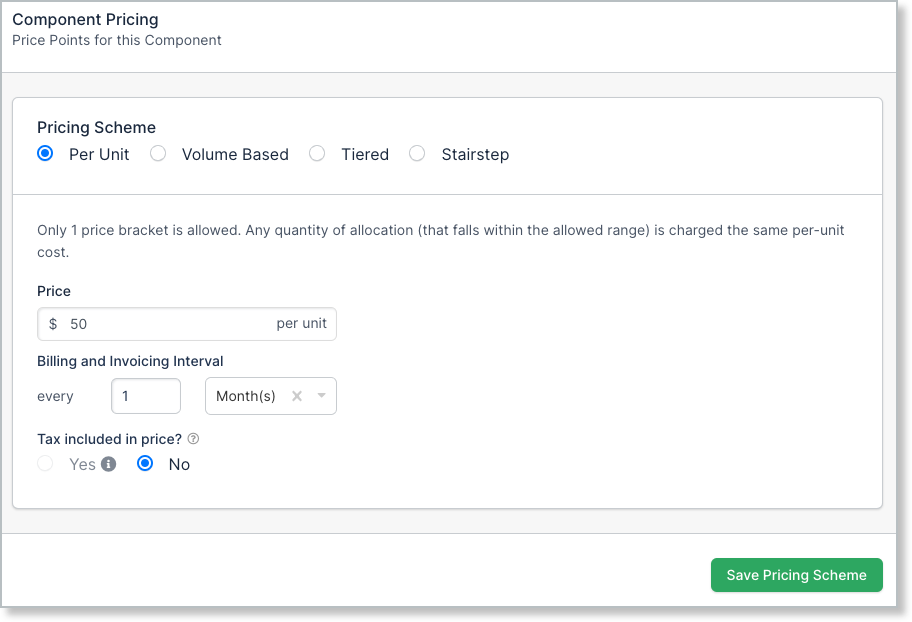Click the Pricing Scheme section title
Image resolution: width=912 pixels, height=622 pixels.
click(x=96, y=127)
